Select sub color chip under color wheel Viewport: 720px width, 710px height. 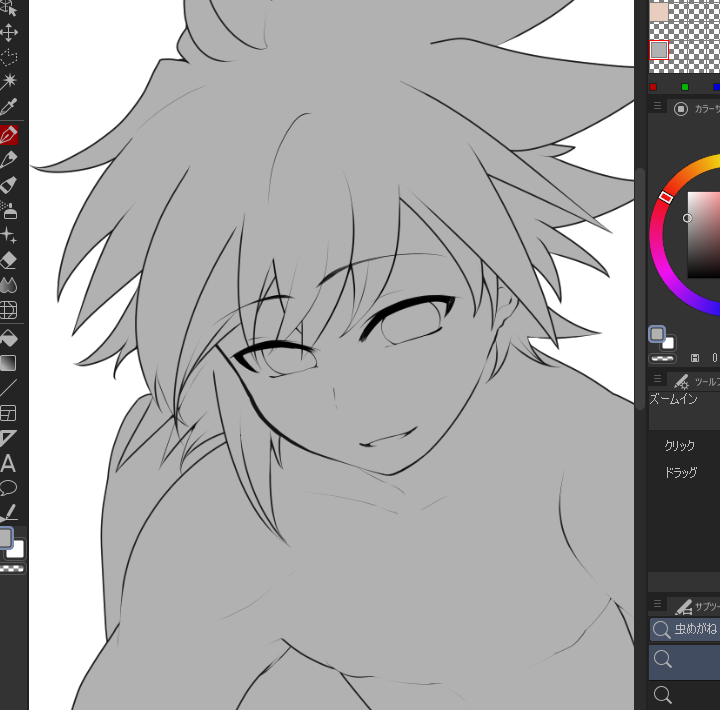pos(668,343)
